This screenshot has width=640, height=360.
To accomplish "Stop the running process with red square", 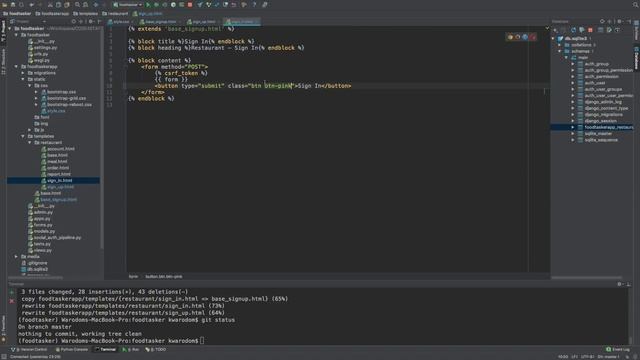I will 190,5.
